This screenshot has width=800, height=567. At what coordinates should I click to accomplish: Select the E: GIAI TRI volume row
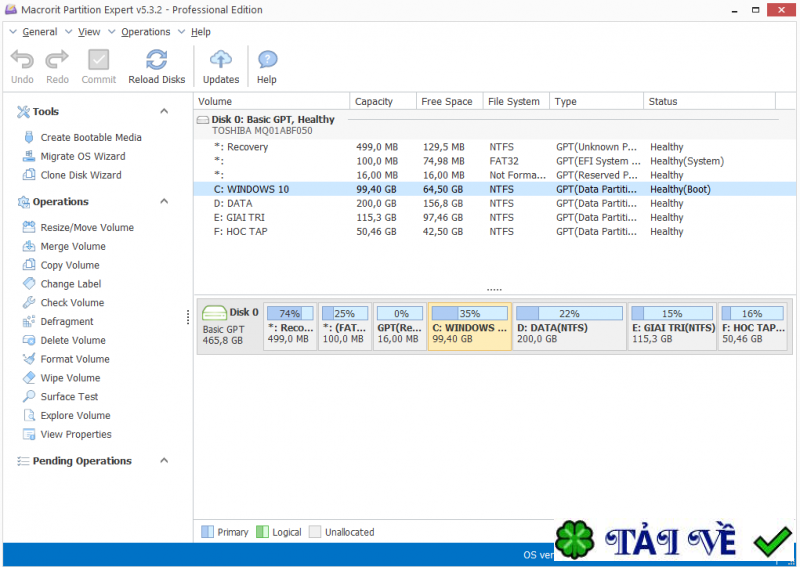[494, 217]
